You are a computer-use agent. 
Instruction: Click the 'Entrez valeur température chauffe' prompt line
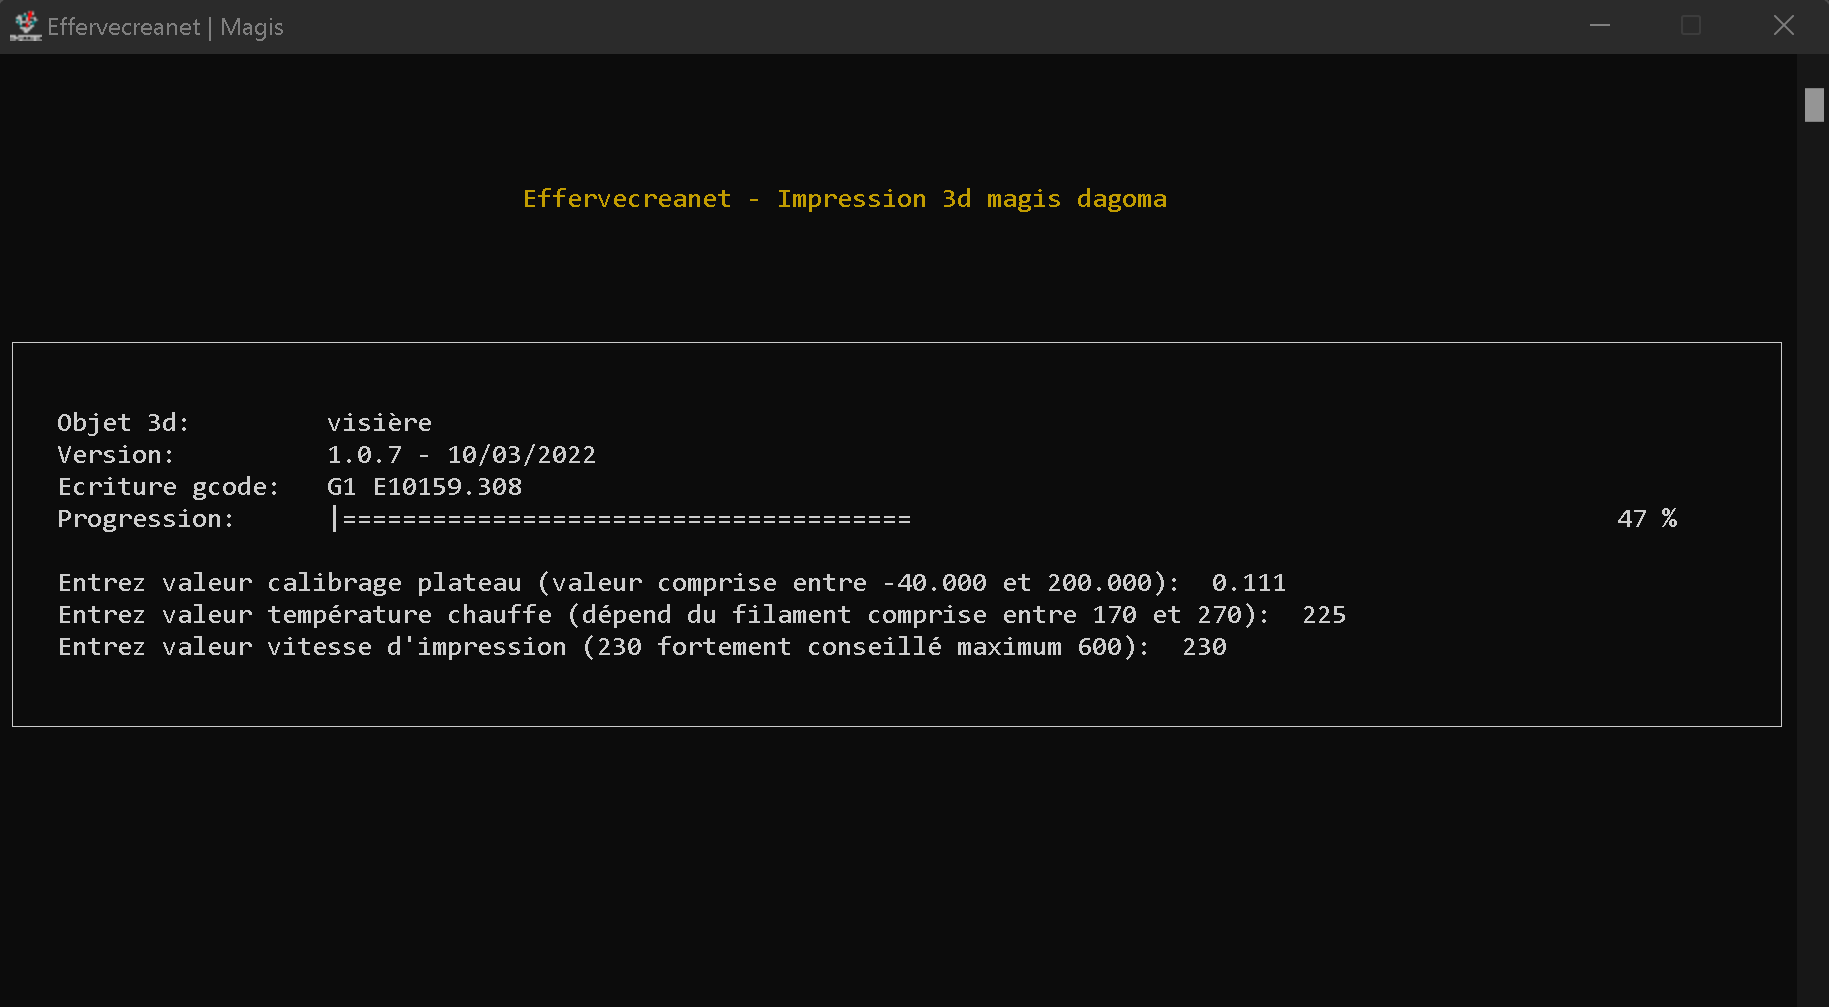(664, 615)
